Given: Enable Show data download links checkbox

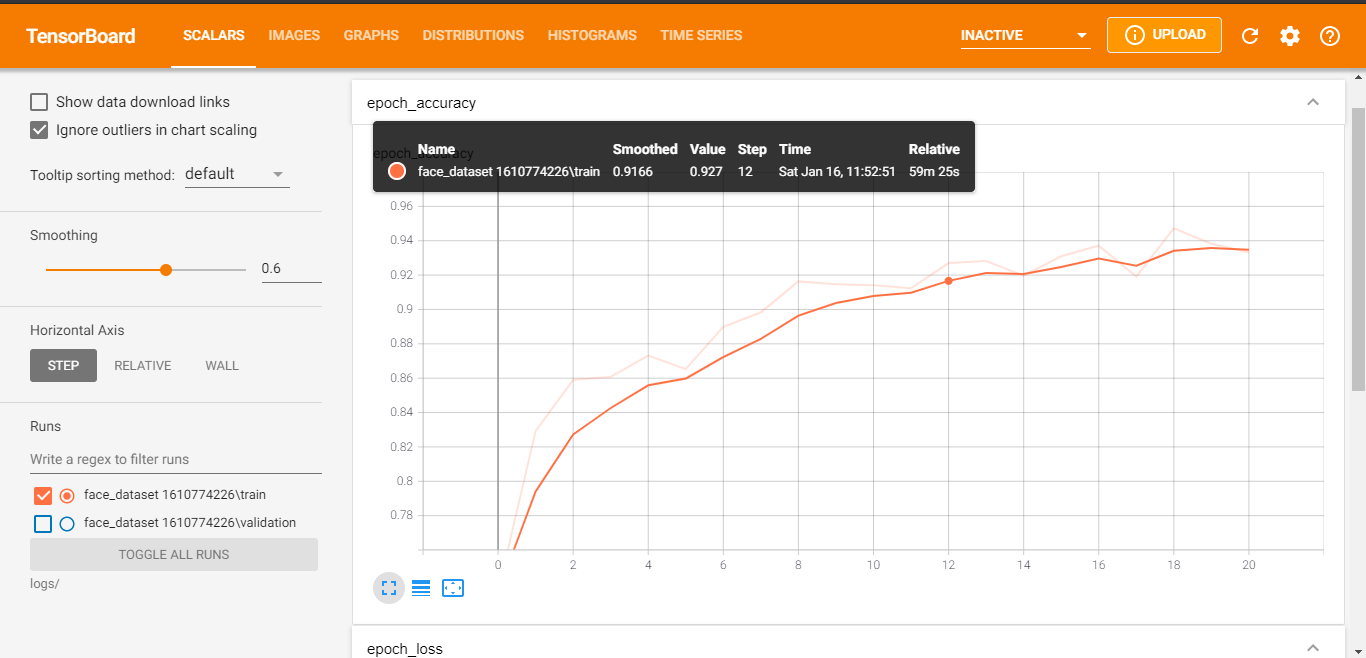Looking at the screenshot, I should click(39, 102).
